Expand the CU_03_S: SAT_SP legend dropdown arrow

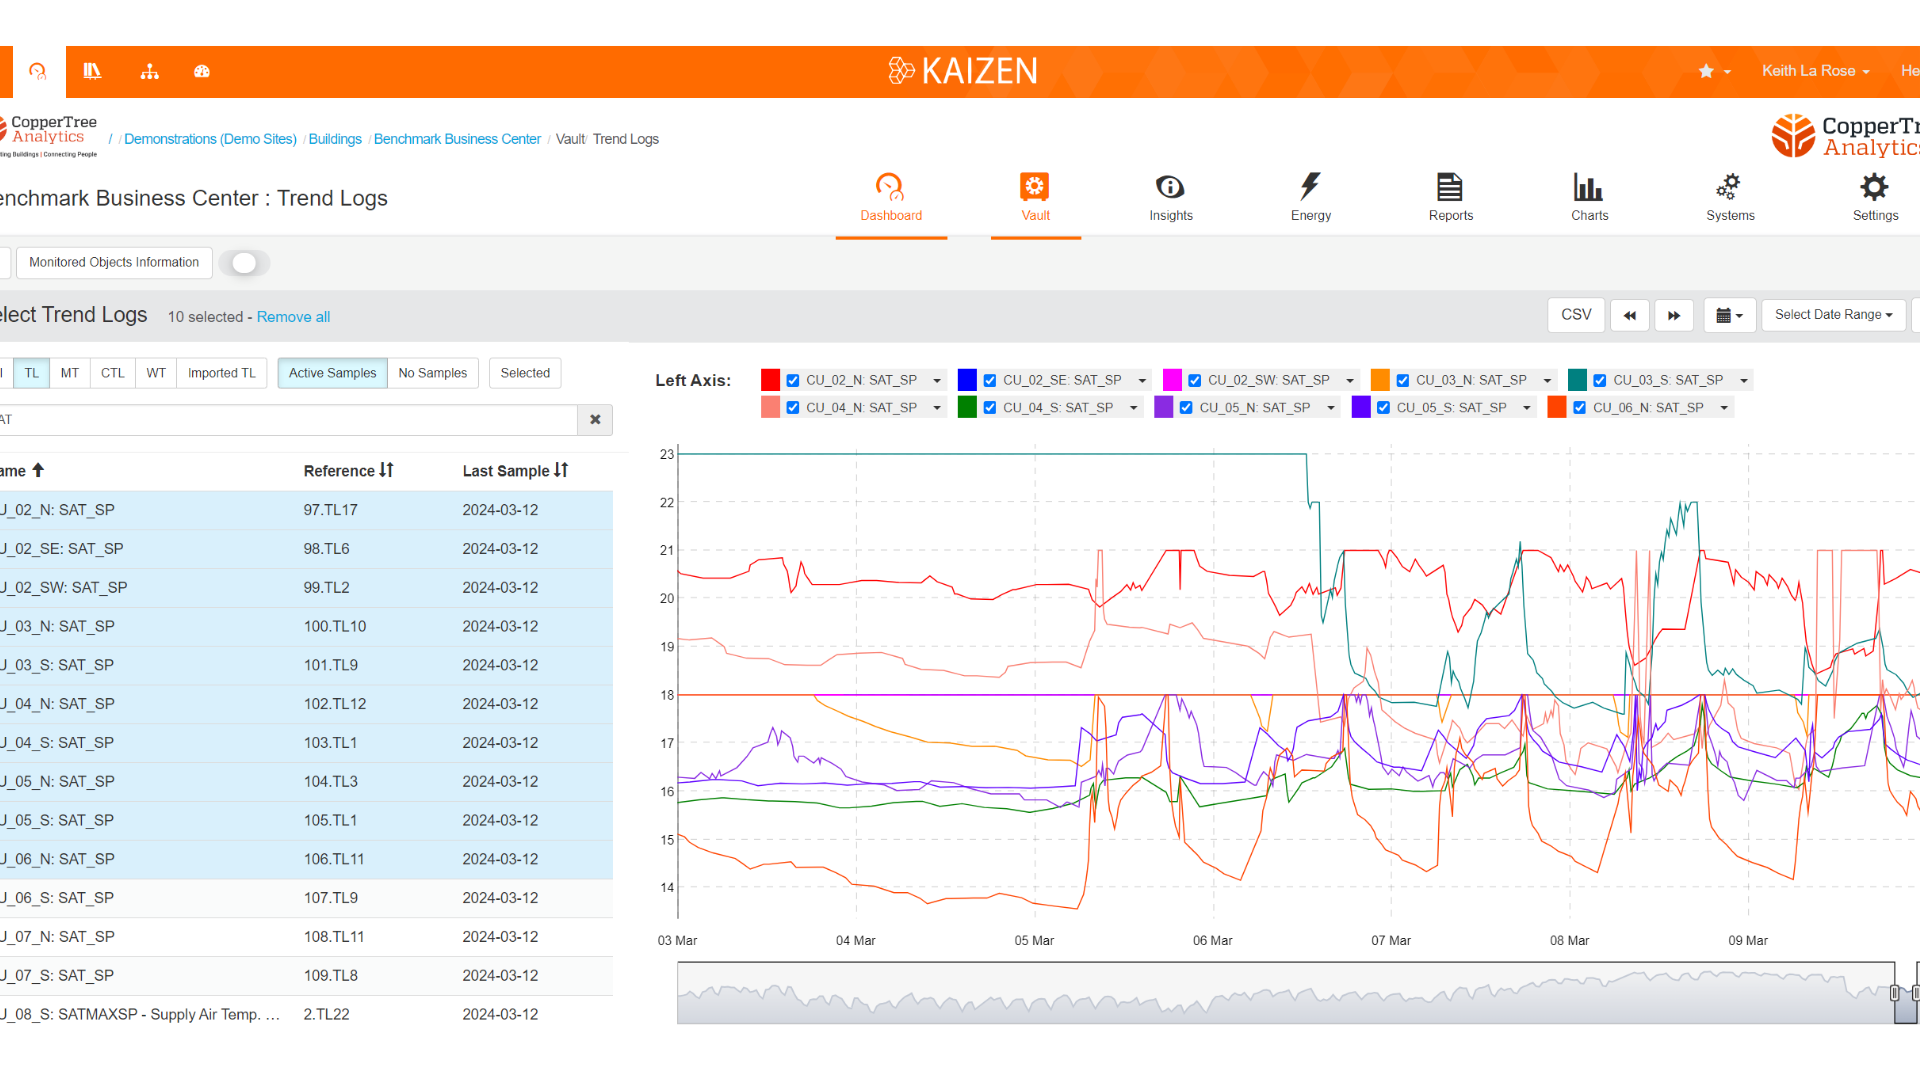point(1744,381)
